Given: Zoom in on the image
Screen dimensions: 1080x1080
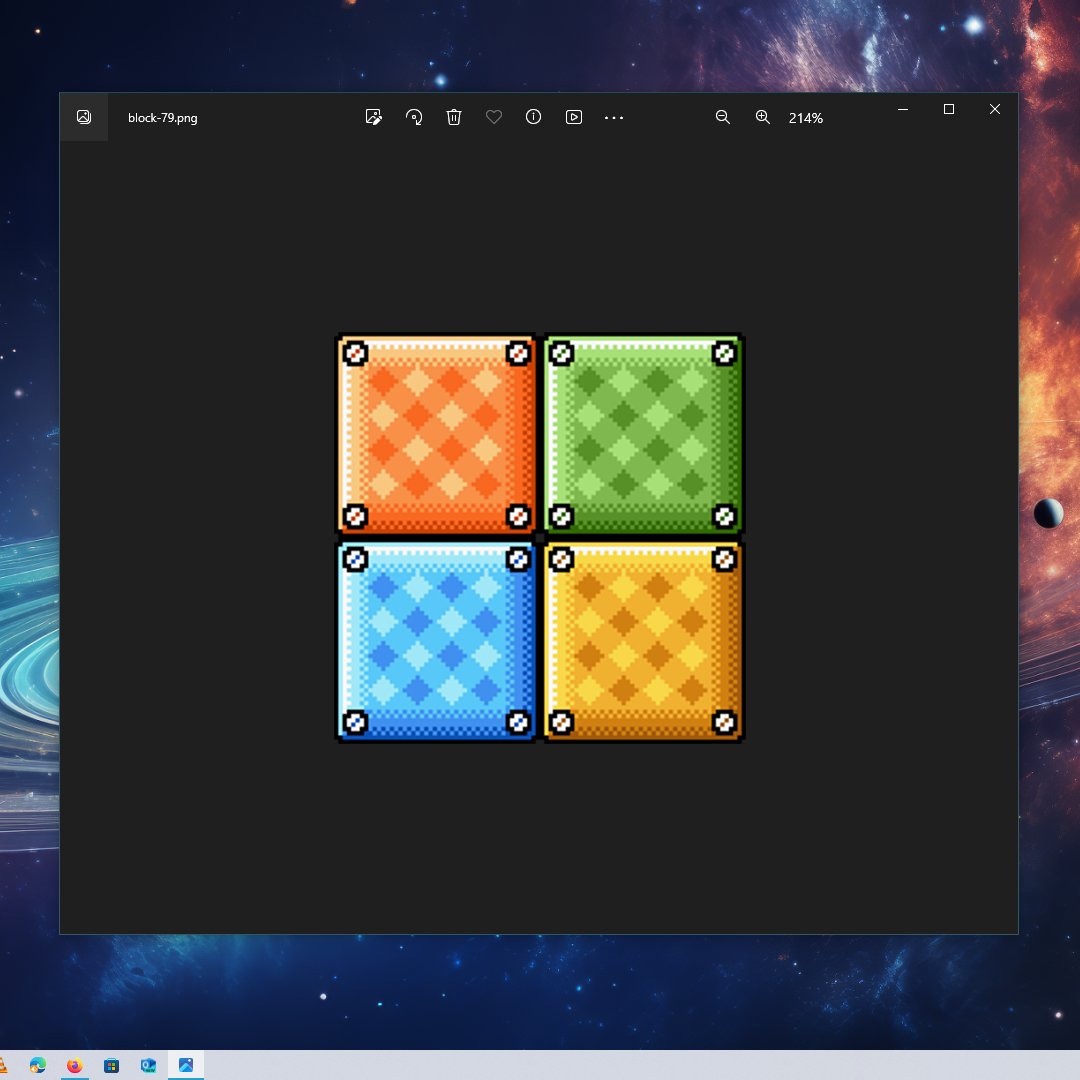Looking at the screenshot, I should click(762, 117).
